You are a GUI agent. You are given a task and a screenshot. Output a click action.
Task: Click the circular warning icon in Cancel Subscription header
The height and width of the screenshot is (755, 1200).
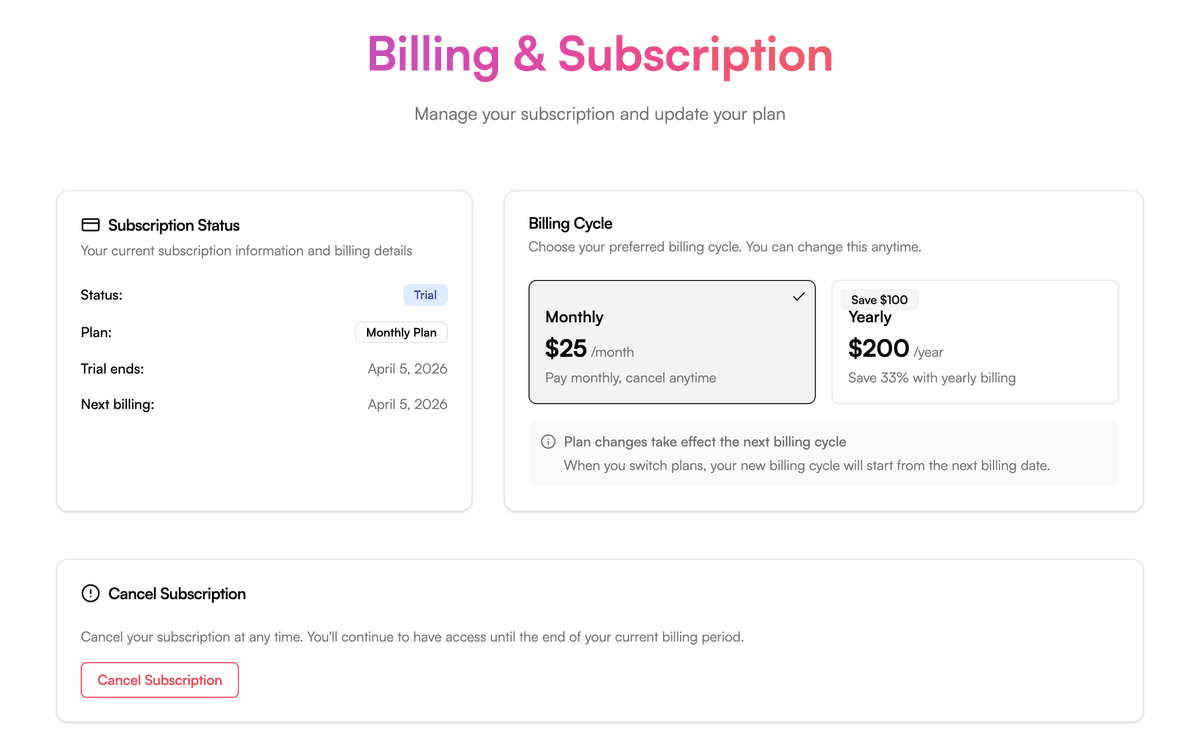click(x=90, y=593)
